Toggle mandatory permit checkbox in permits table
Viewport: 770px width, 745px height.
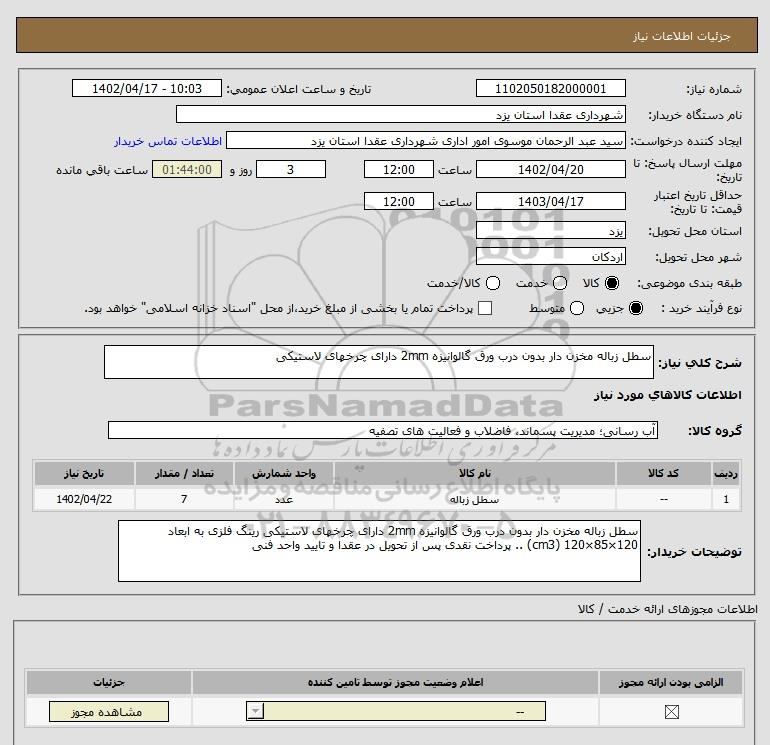coord(671,712)
